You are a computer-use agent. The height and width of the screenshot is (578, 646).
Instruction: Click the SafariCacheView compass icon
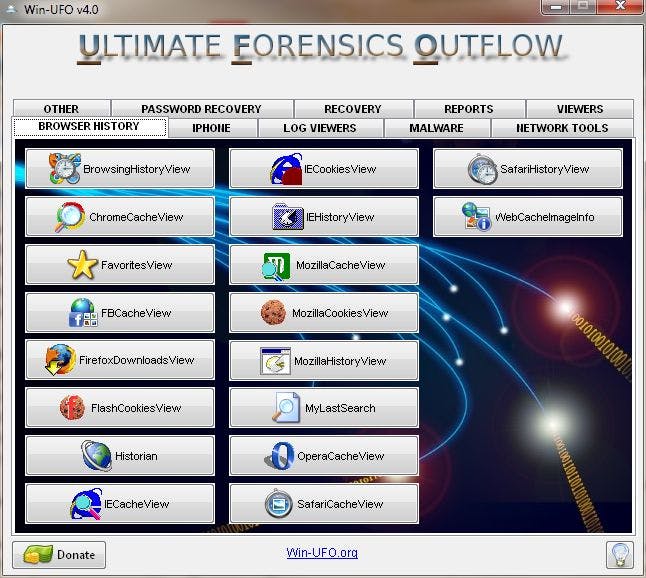(279, 503)
